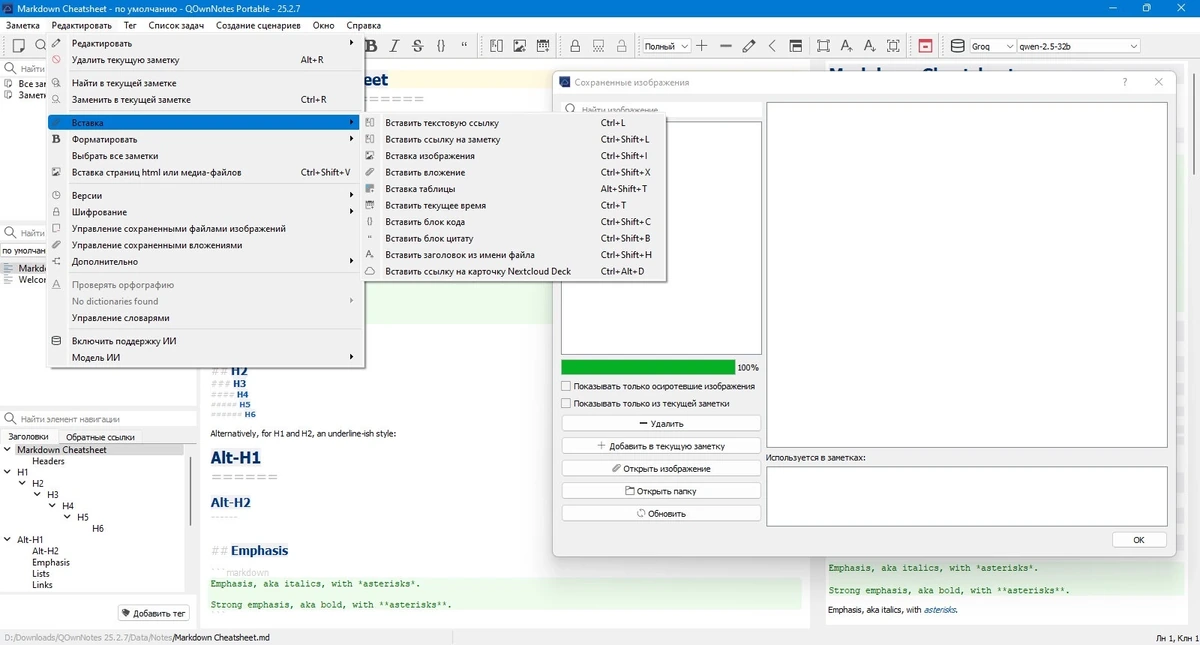Click the AI database icon before Groq
Viewport: 1200px width, 645px height.
(957, 46)
